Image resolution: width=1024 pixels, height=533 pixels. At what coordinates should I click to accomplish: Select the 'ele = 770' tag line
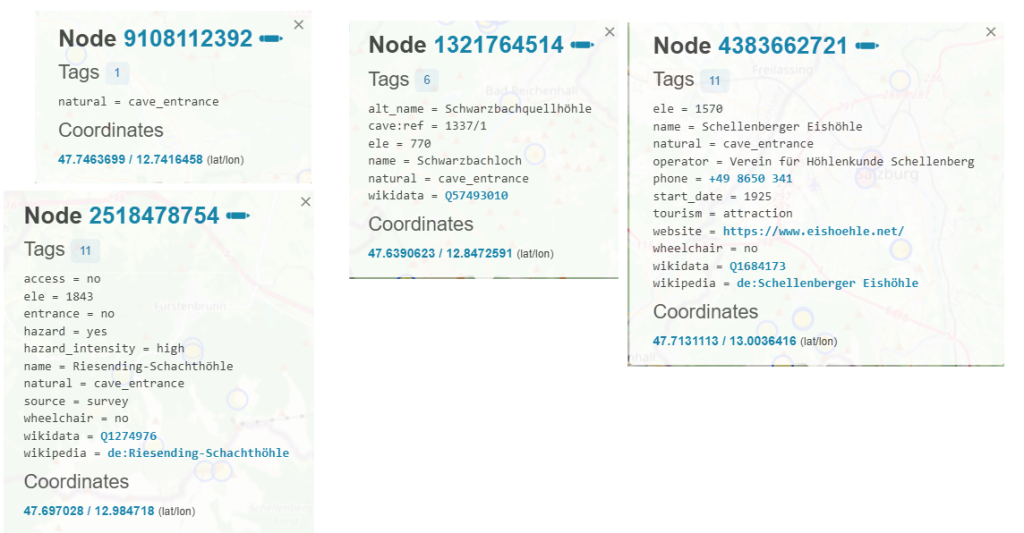pos(400,143)
